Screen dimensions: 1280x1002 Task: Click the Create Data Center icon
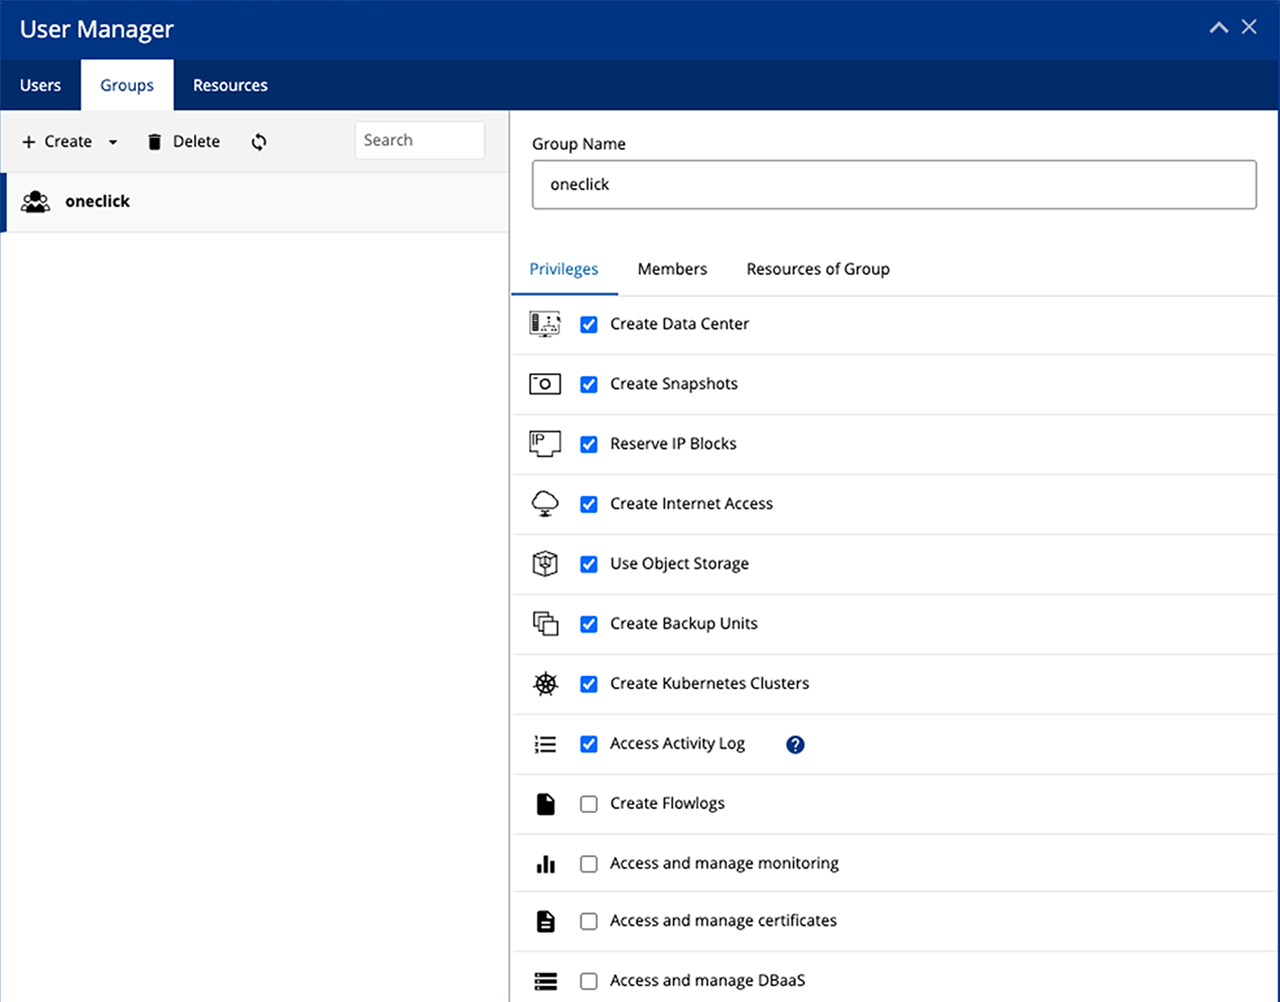pos(545,324)
